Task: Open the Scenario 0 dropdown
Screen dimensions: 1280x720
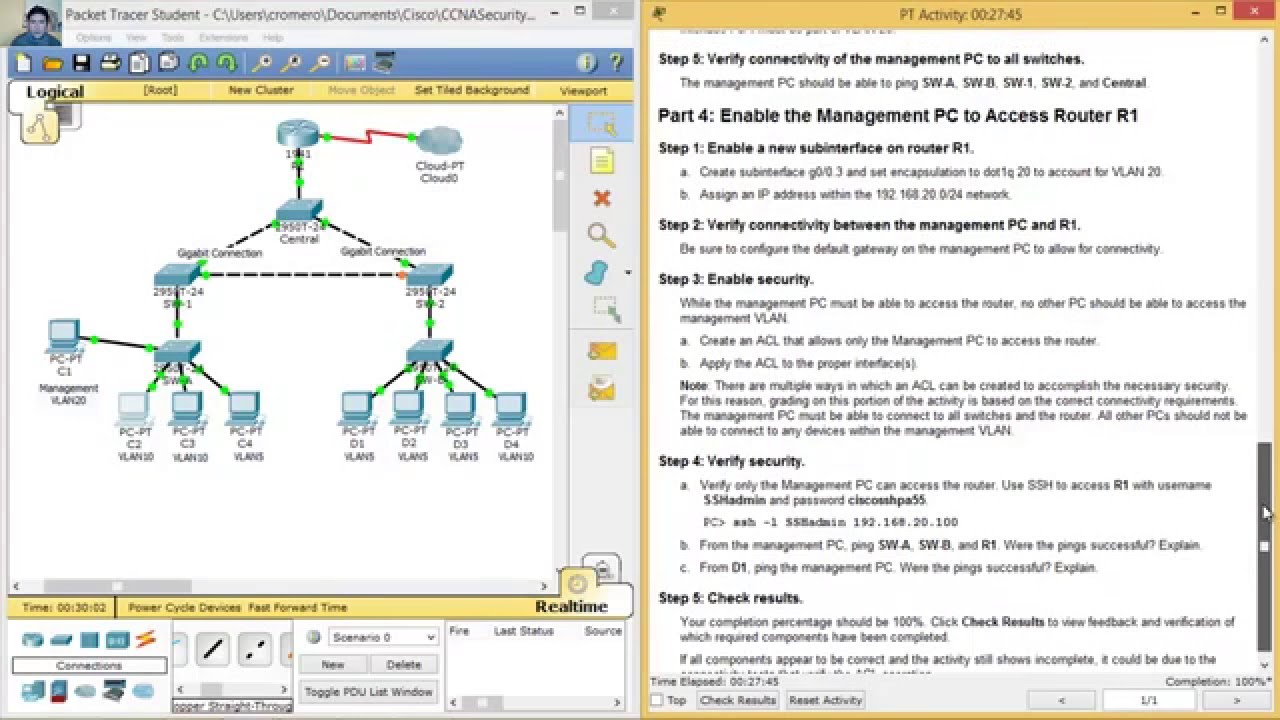Action: [x=384, y=637]
